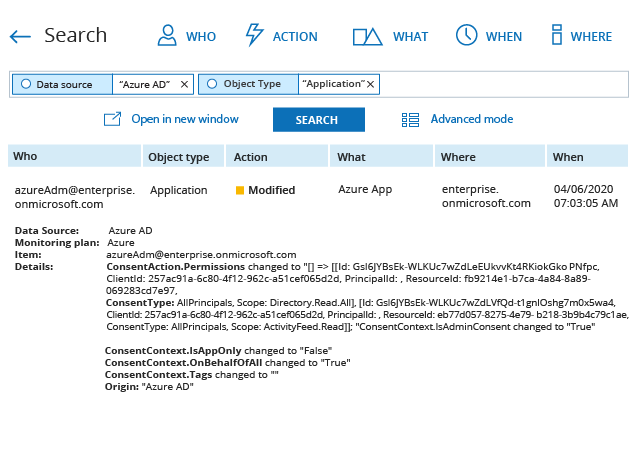Image resolution: width=640 pixels, height=450 pixels.
Task: Click the Azure App cell
Action: pyautogui.click(x=365, y=189)
